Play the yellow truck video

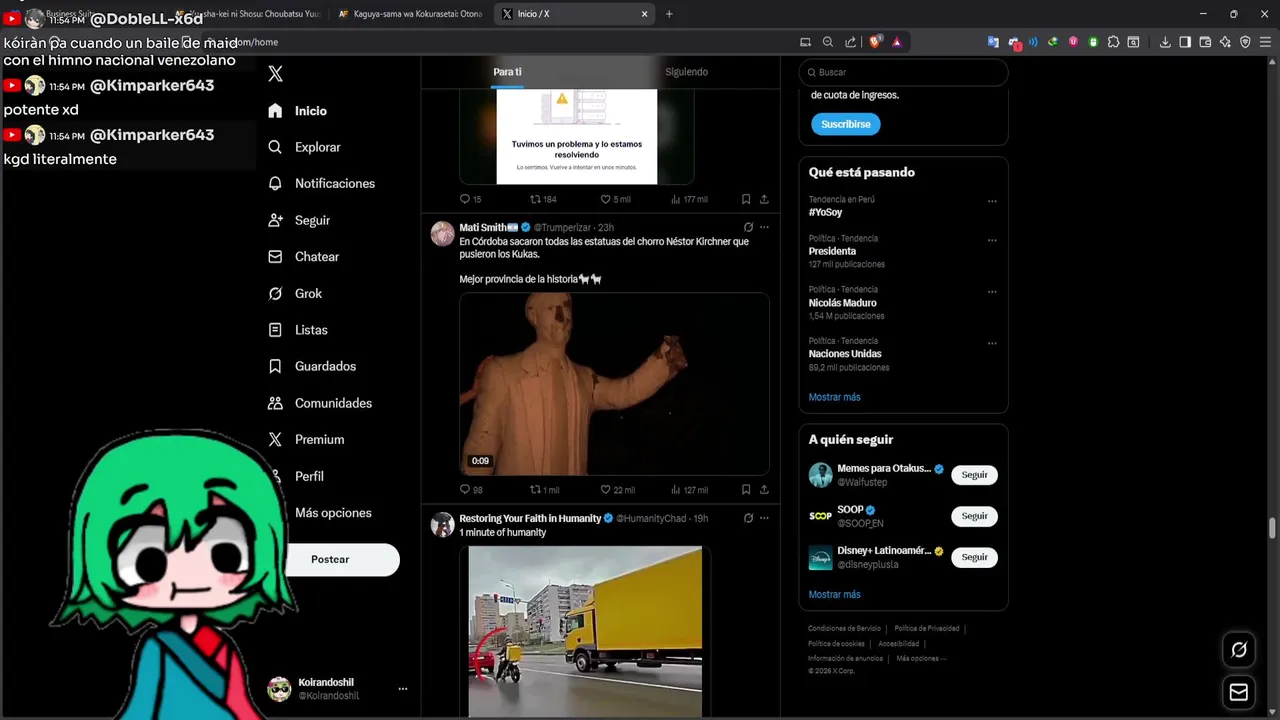585,631
